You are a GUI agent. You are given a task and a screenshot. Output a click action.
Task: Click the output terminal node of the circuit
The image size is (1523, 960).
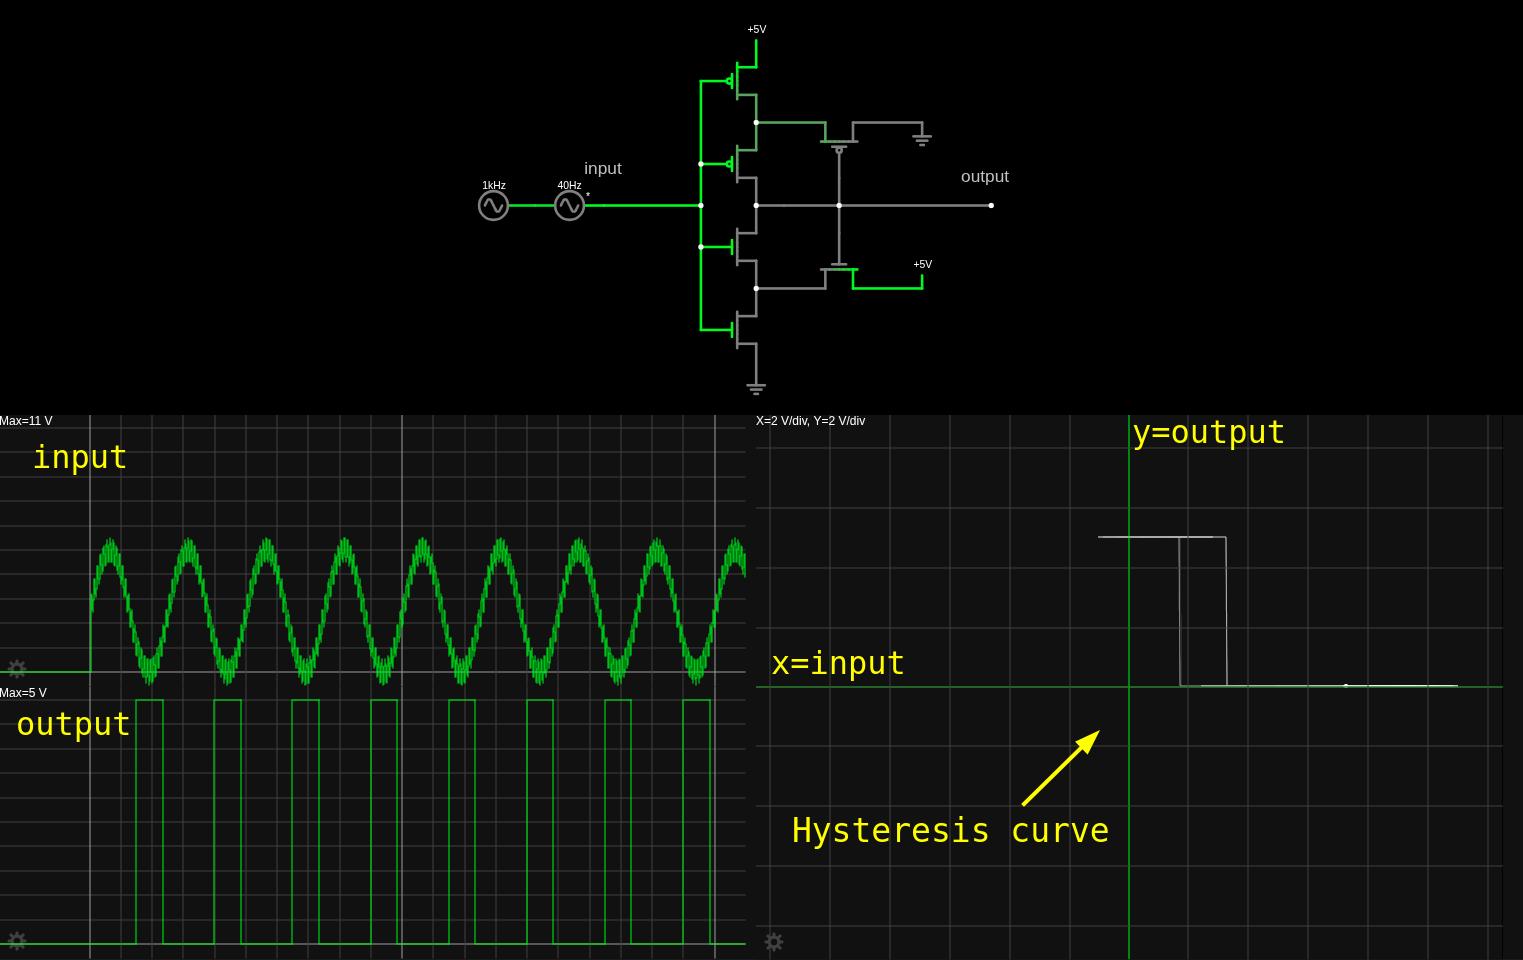click(x=991, y=206)
